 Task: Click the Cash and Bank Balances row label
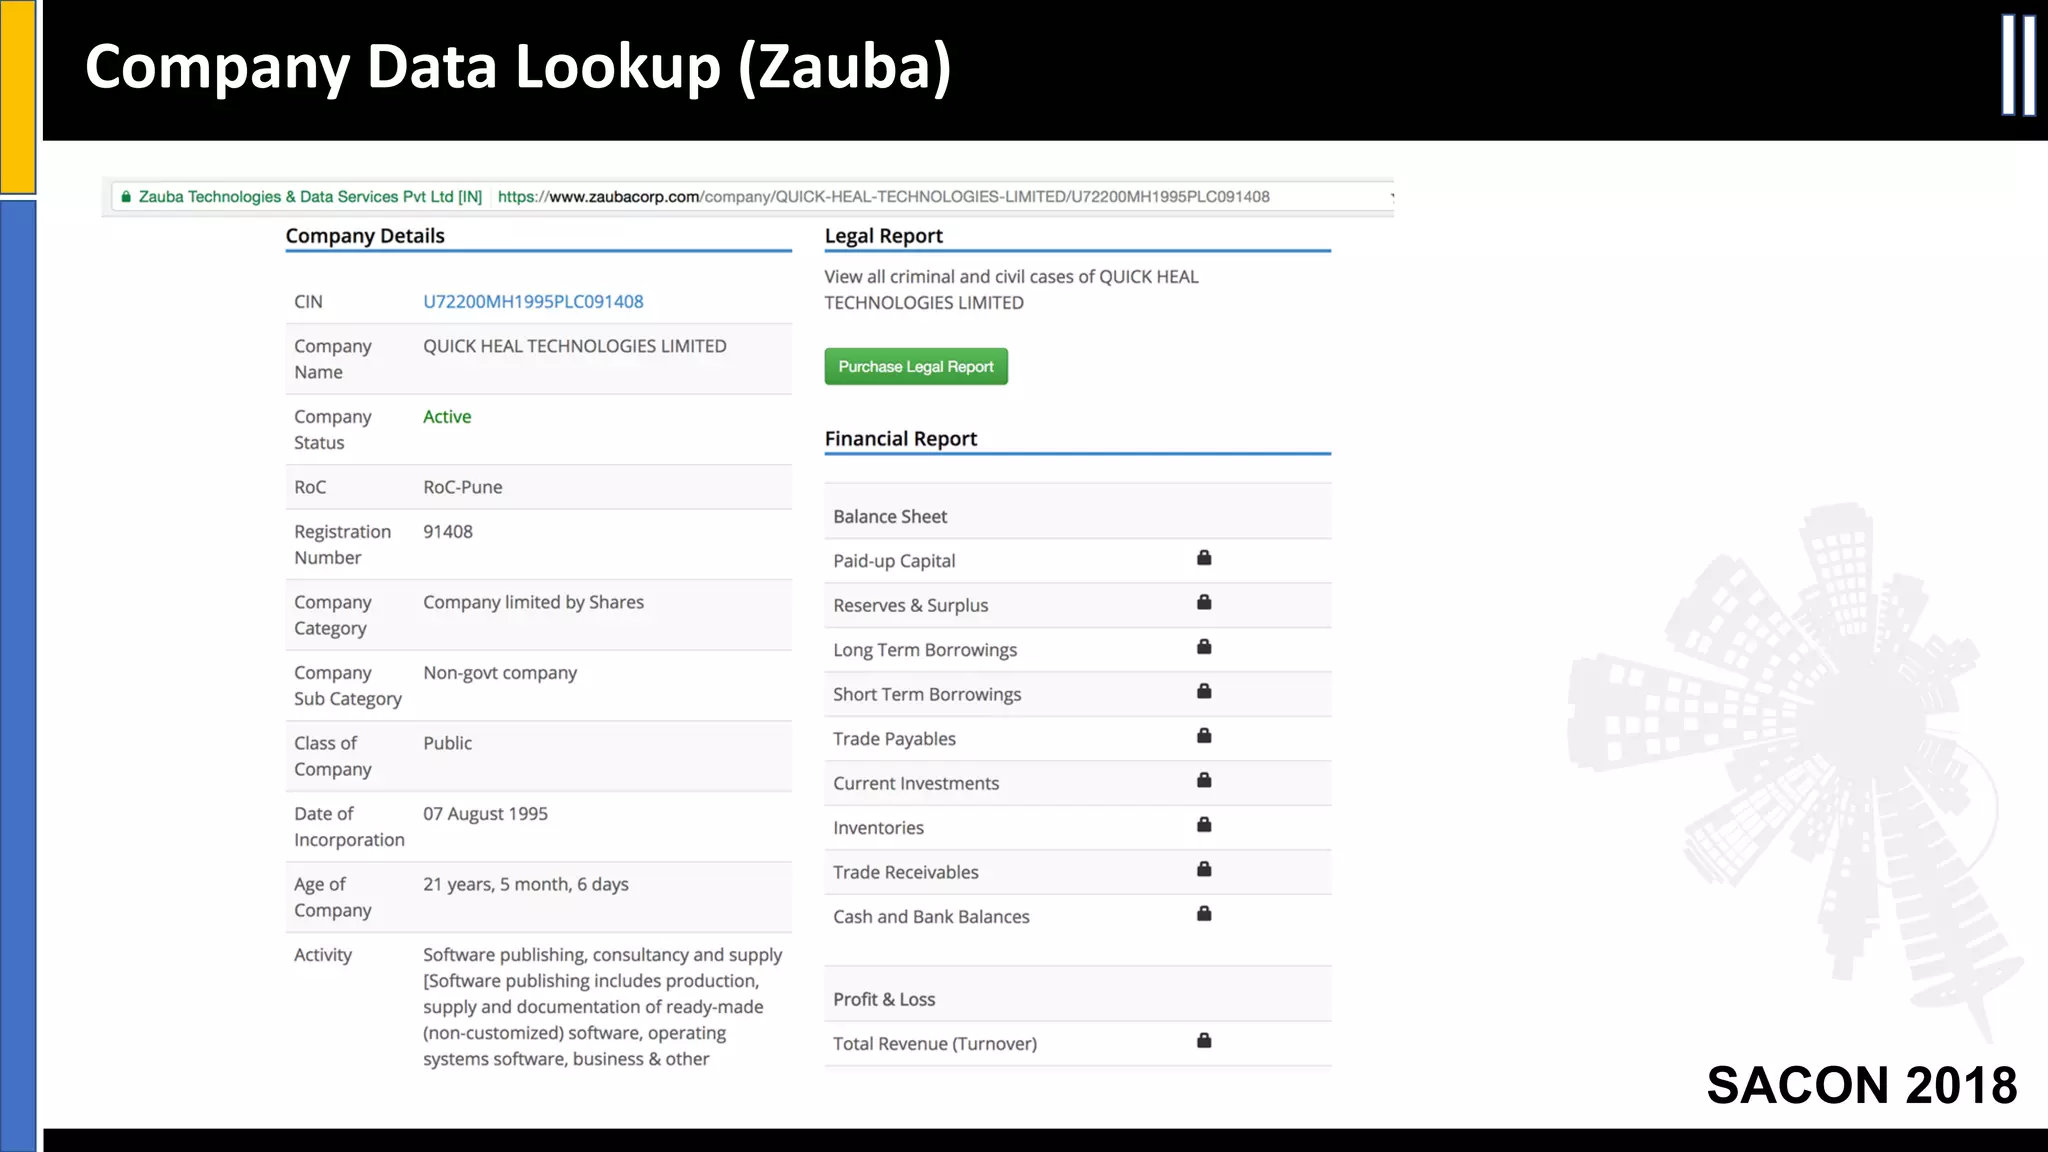(931, 917)
